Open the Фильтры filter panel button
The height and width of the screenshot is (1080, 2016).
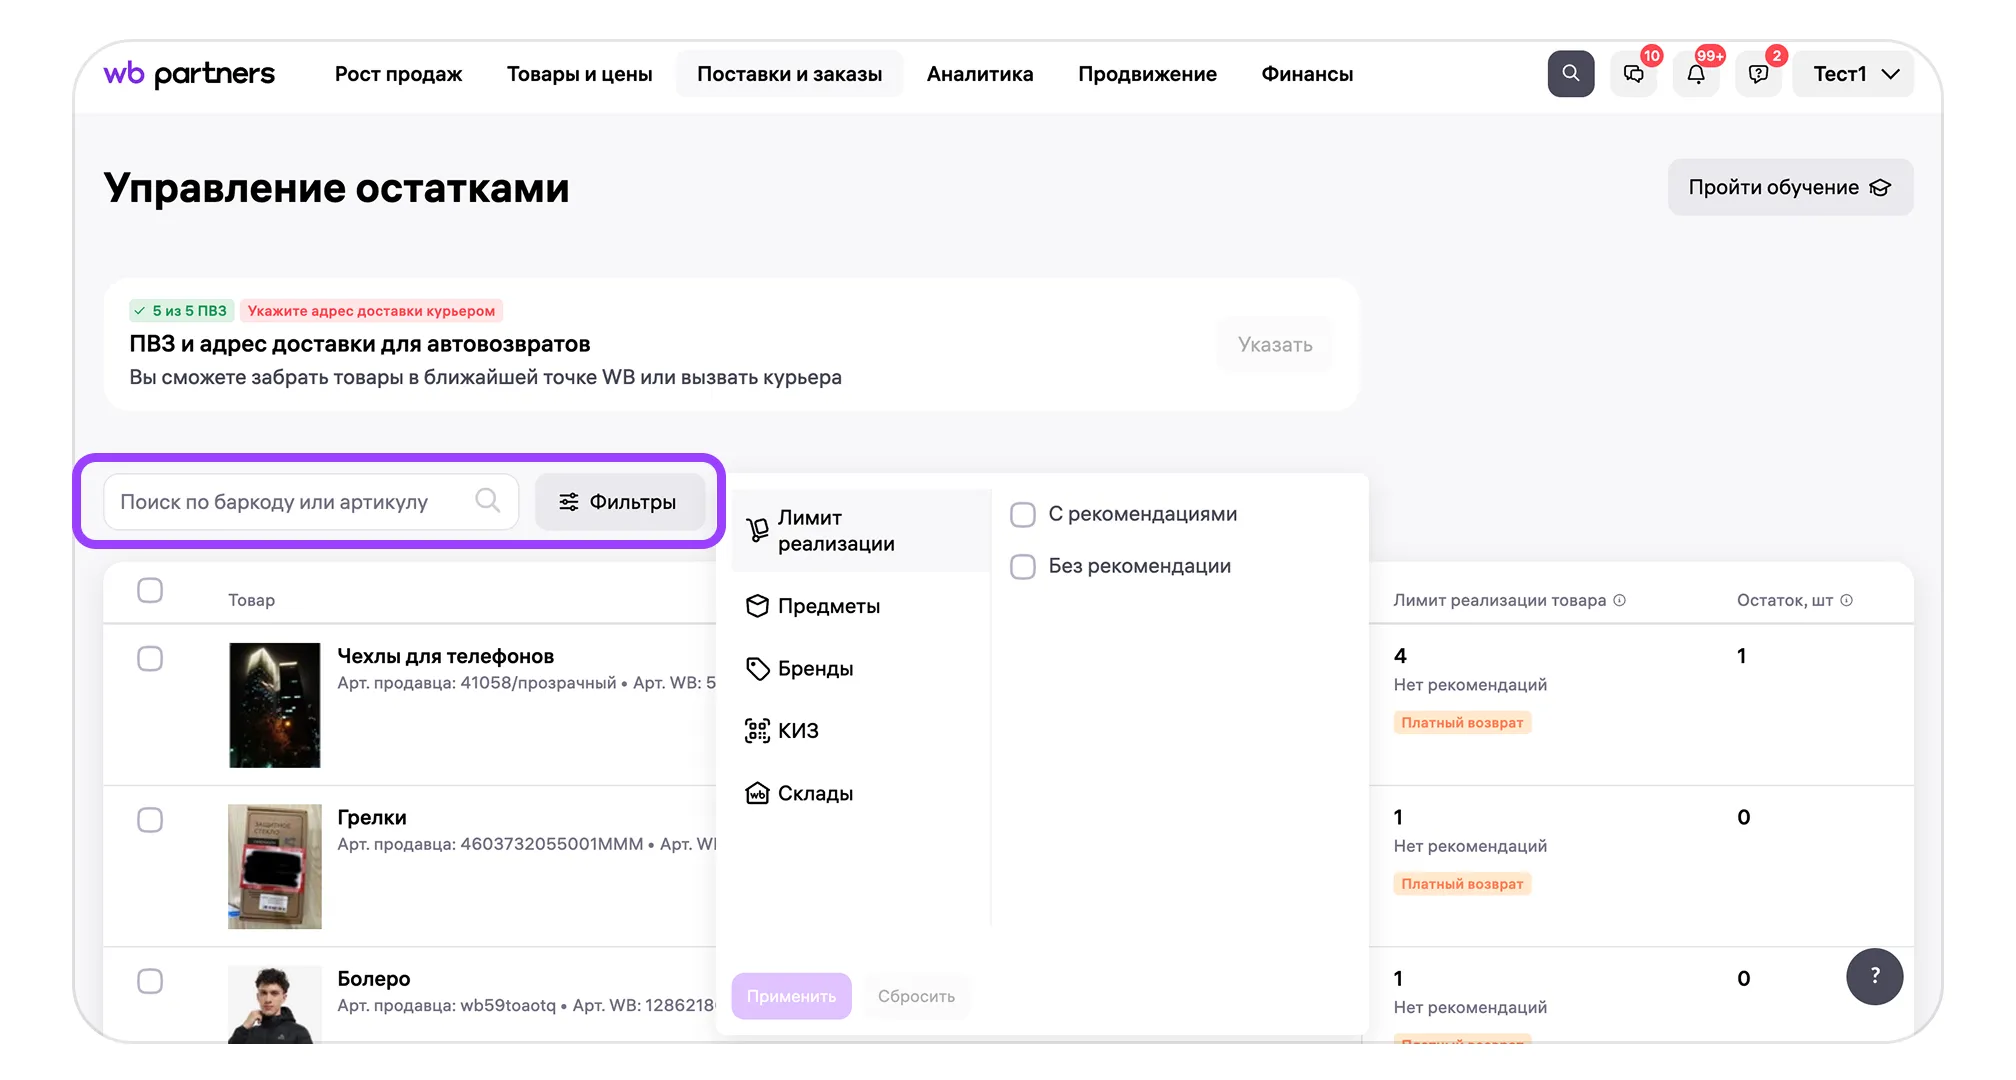619,502
